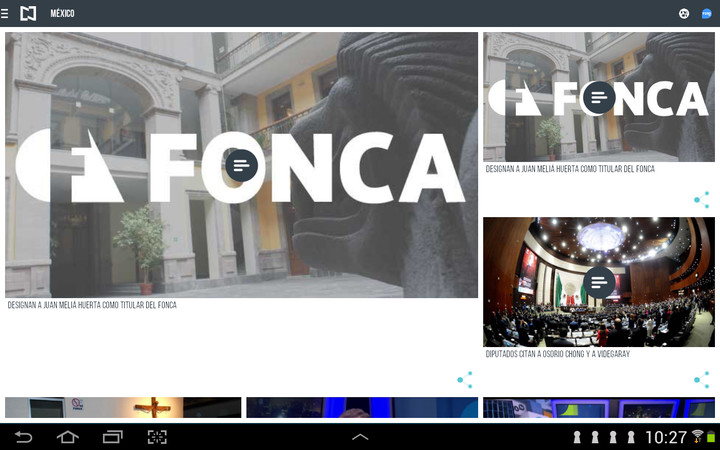This screenshot has width=720, height=450.
Task: Share the large FONCA featured article
Action: coord(465,380)
